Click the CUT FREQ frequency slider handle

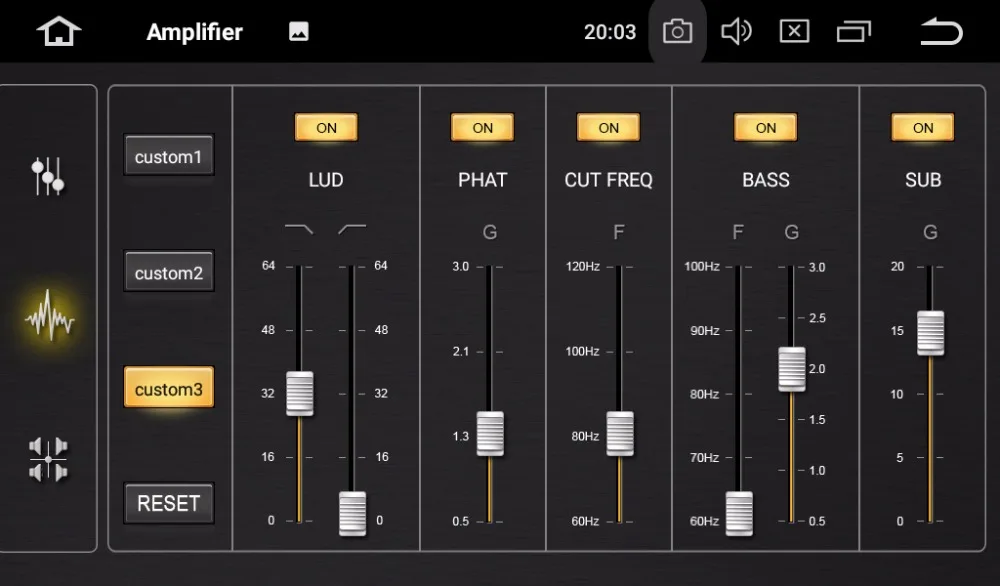(620, 434)
